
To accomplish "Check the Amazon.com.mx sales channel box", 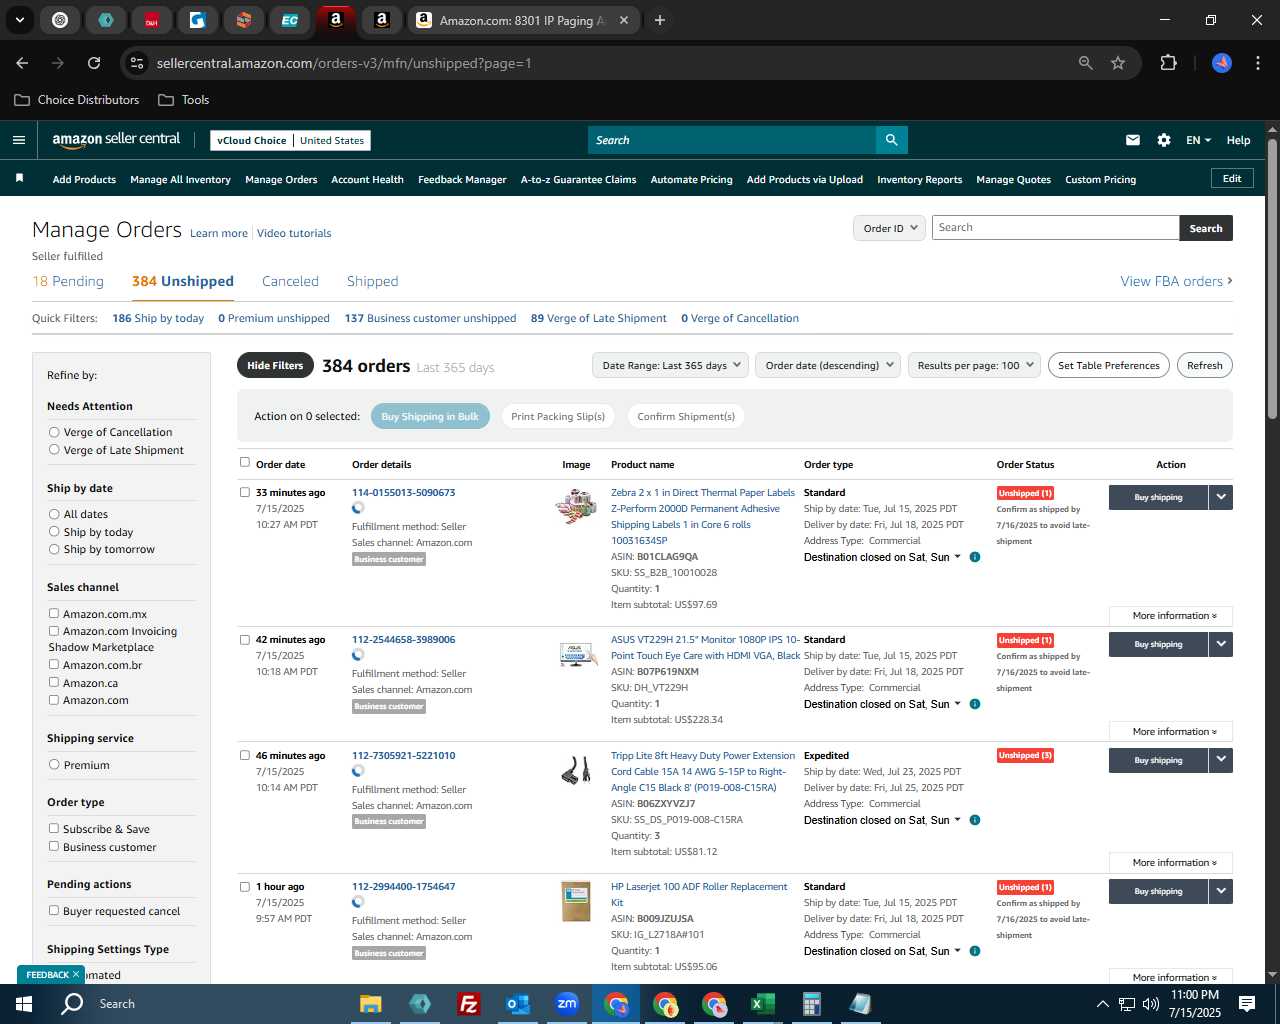I will 54,614.
